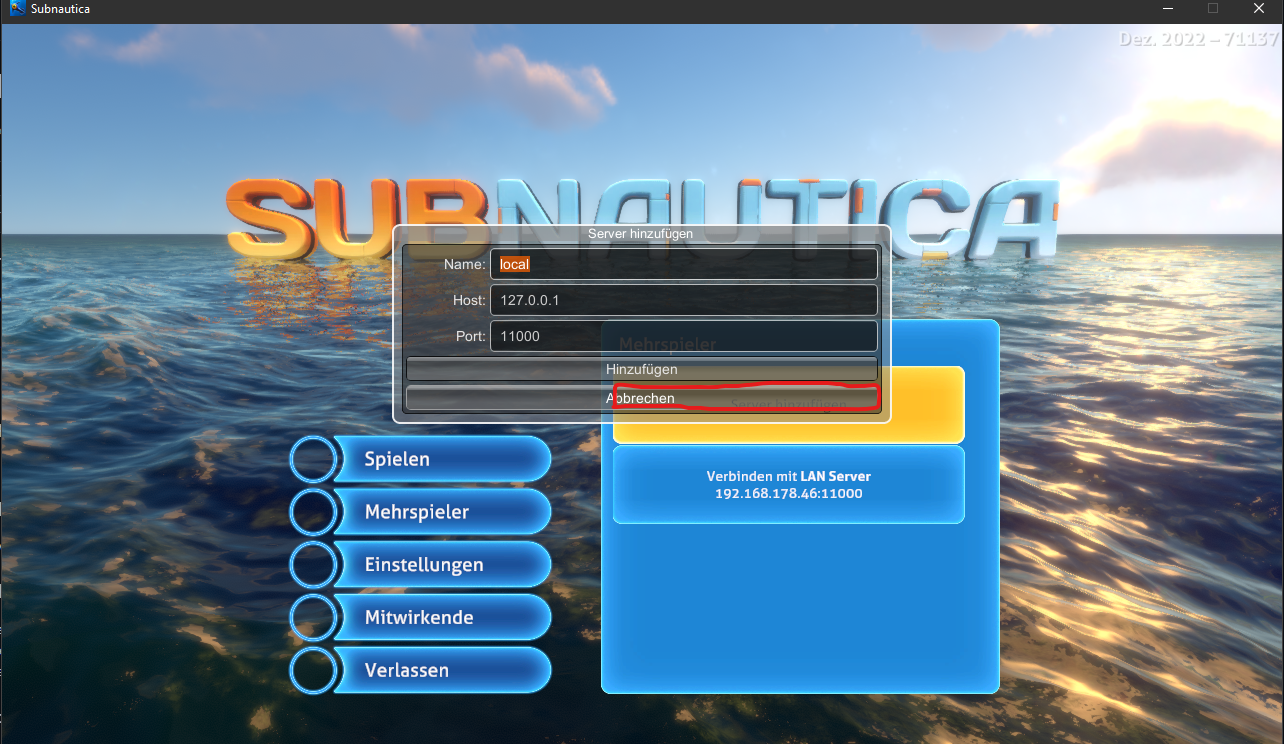Focus the Port field showing 11000

coord(683,336)
